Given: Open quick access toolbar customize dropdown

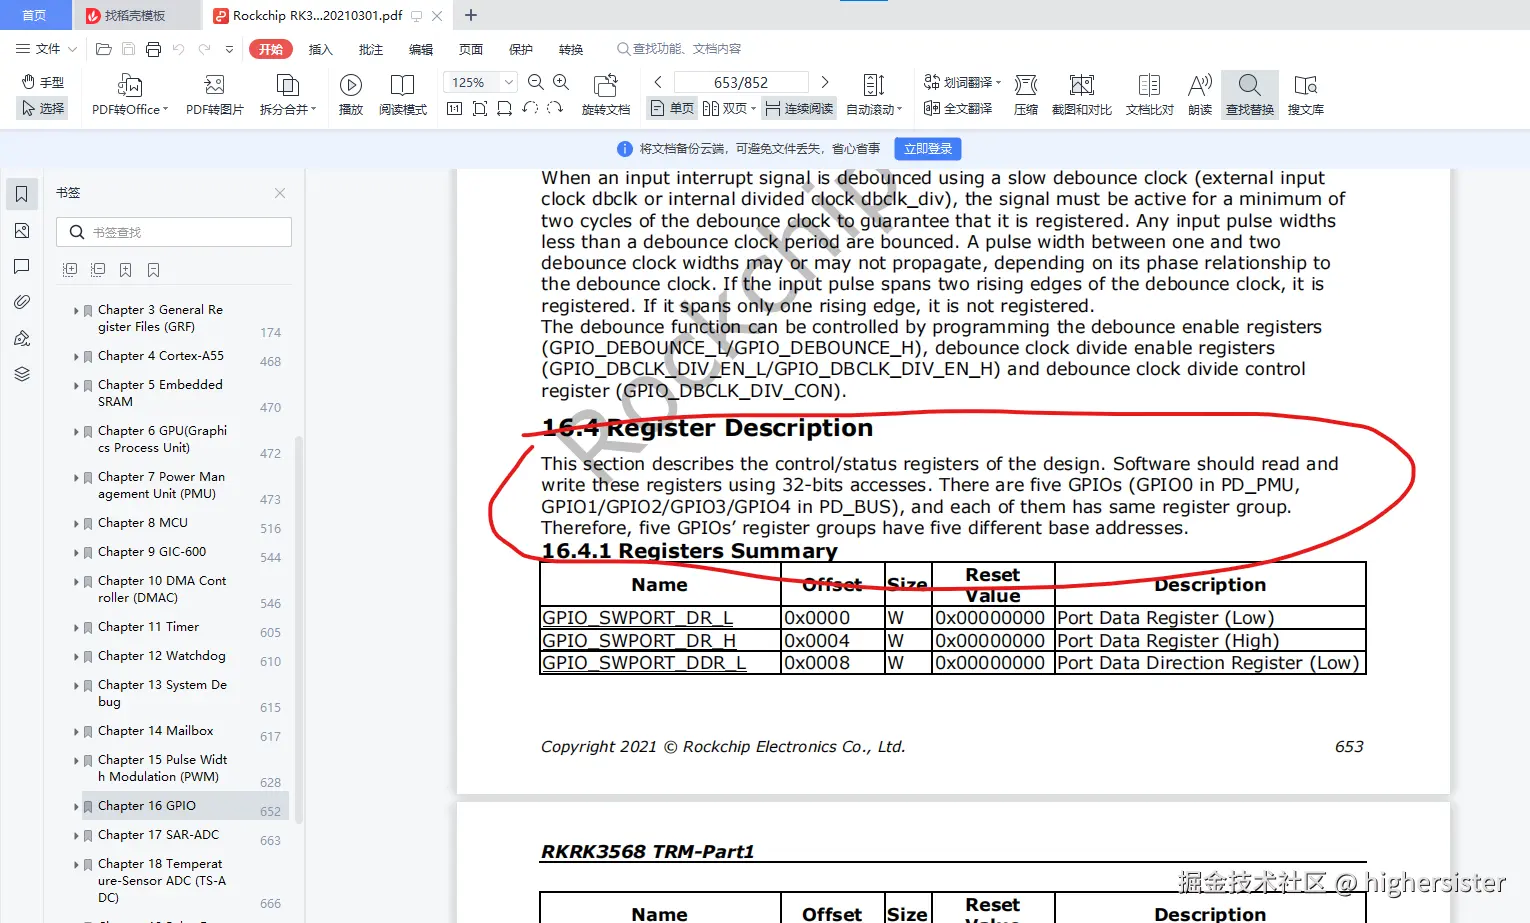Looking at the screenshot, I should click(229, 49).
